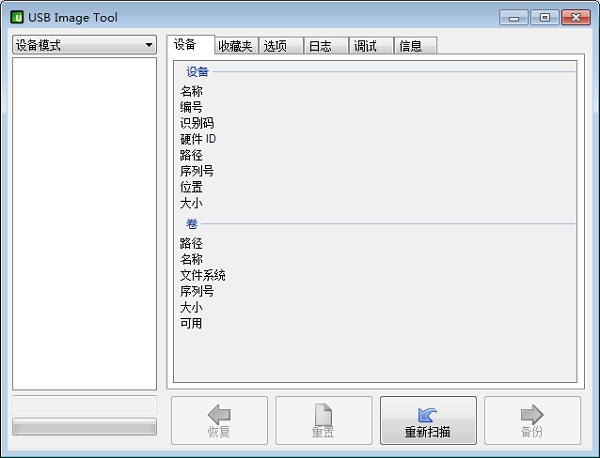Click the 备份 backup button
This screenshot has width=600, height=458.
[532, 420]
